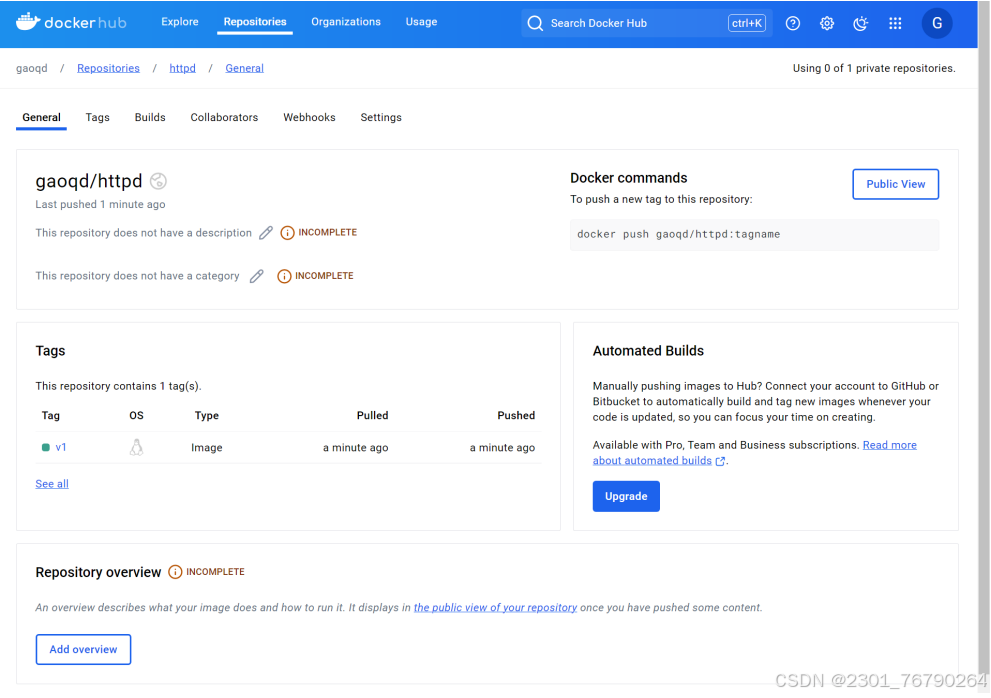The width and height of the screenshot is (991, 698).
Task: Switch to the Collaborators tab
Action: coord(224,118)
